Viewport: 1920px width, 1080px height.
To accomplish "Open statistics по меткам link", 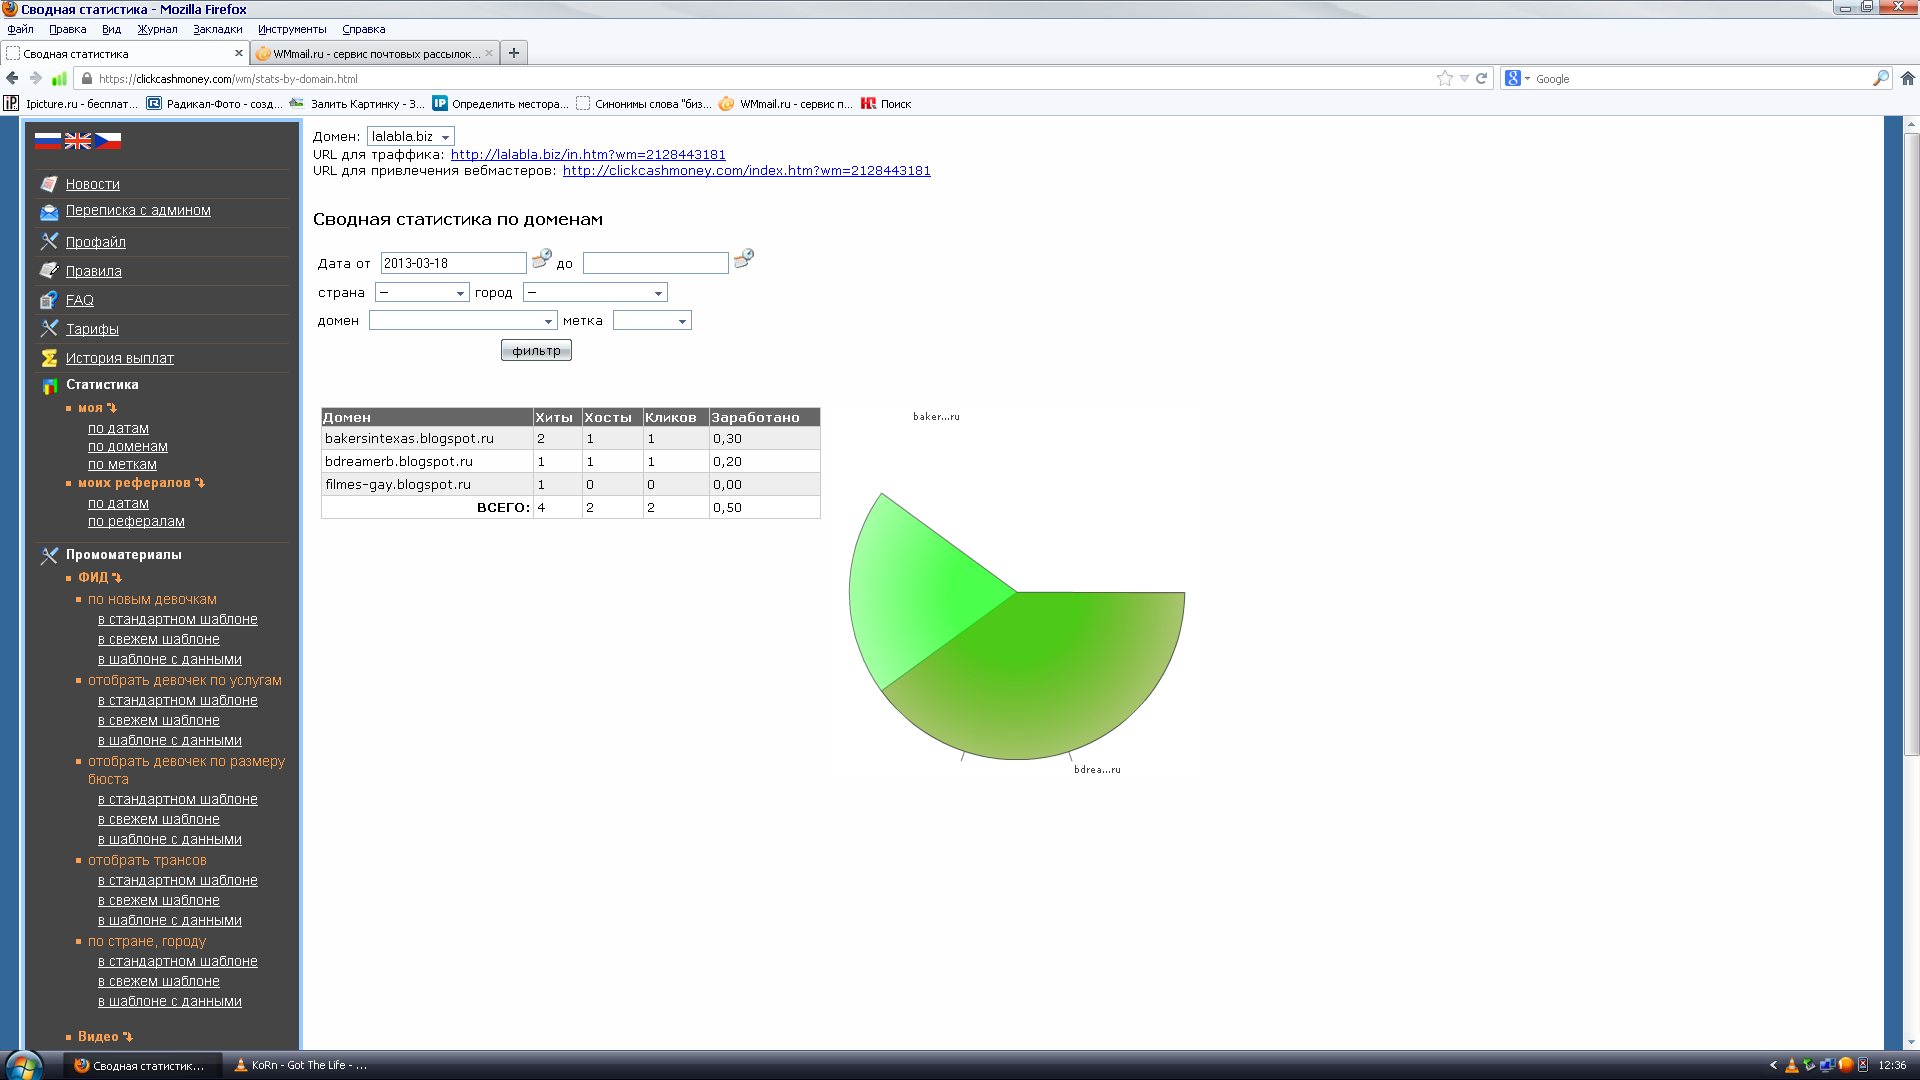I will [122, 464].
